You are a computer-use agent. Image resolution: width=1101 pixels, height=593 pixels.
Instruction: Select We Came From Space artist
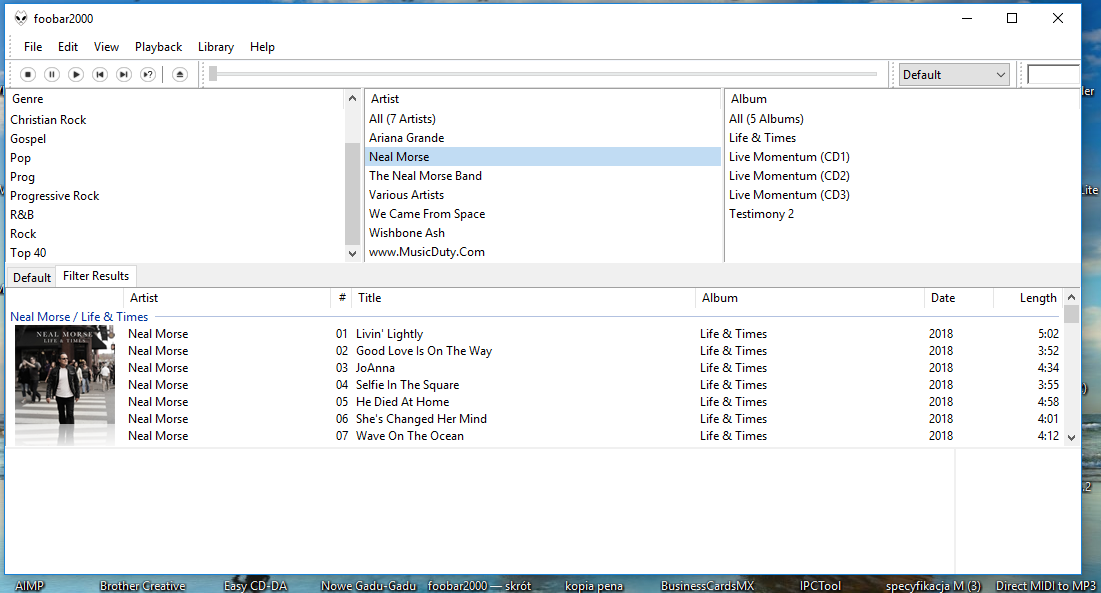click(x=543, y=214)
